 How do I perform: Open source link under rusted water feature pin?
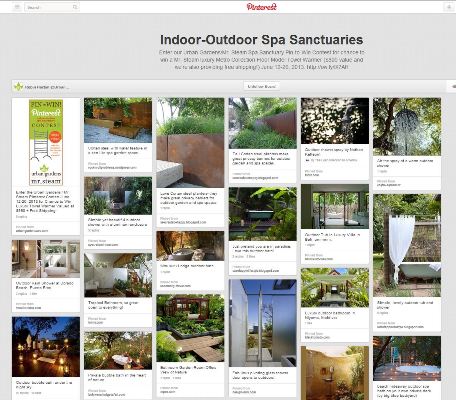(112, 168)
